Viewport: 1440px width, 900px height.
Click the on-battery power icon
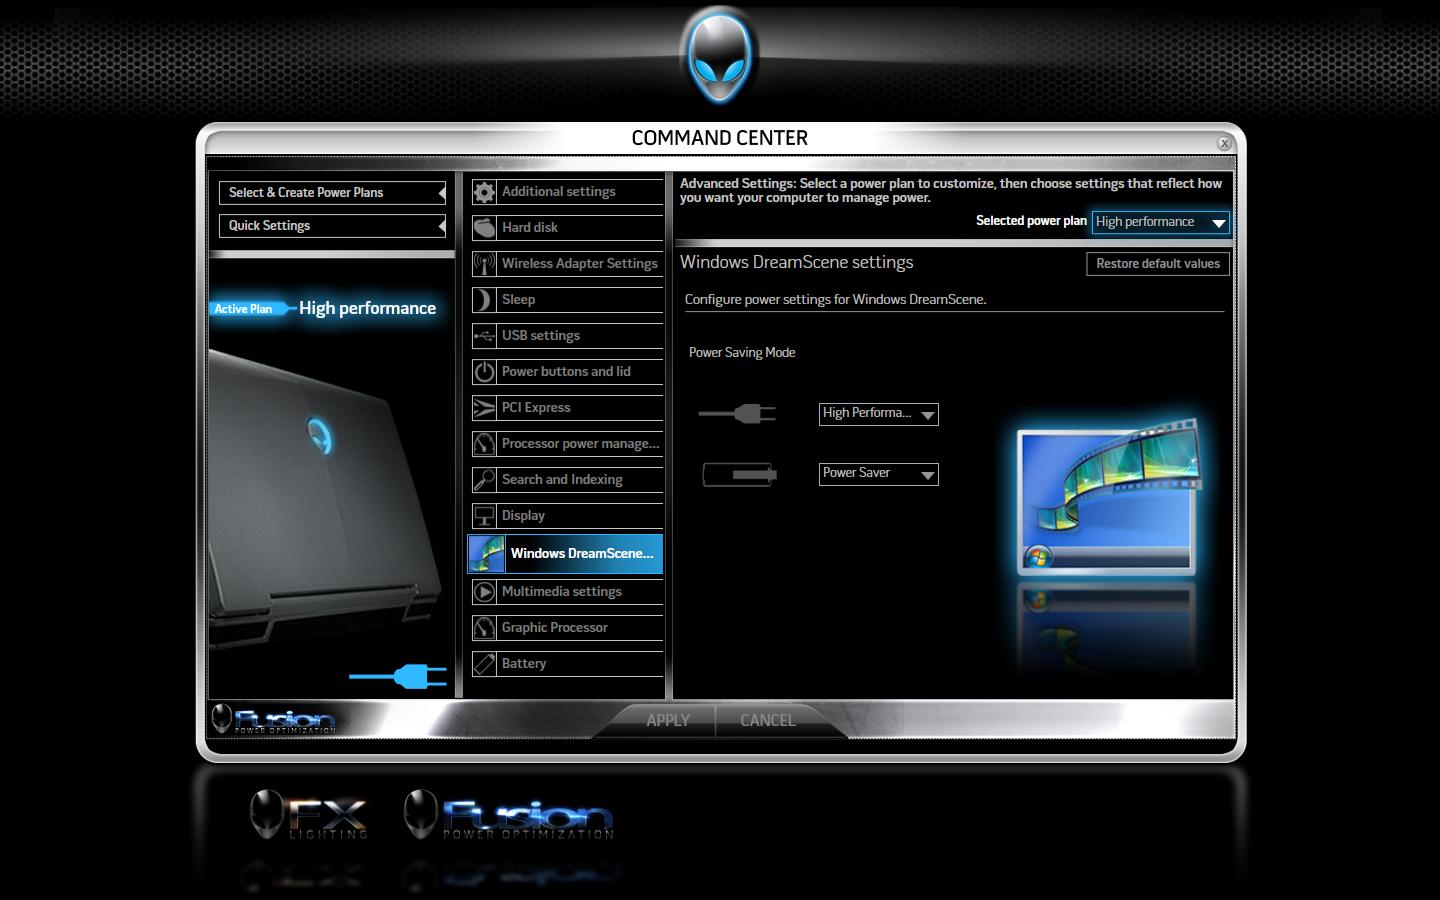[x=740, y=474]
